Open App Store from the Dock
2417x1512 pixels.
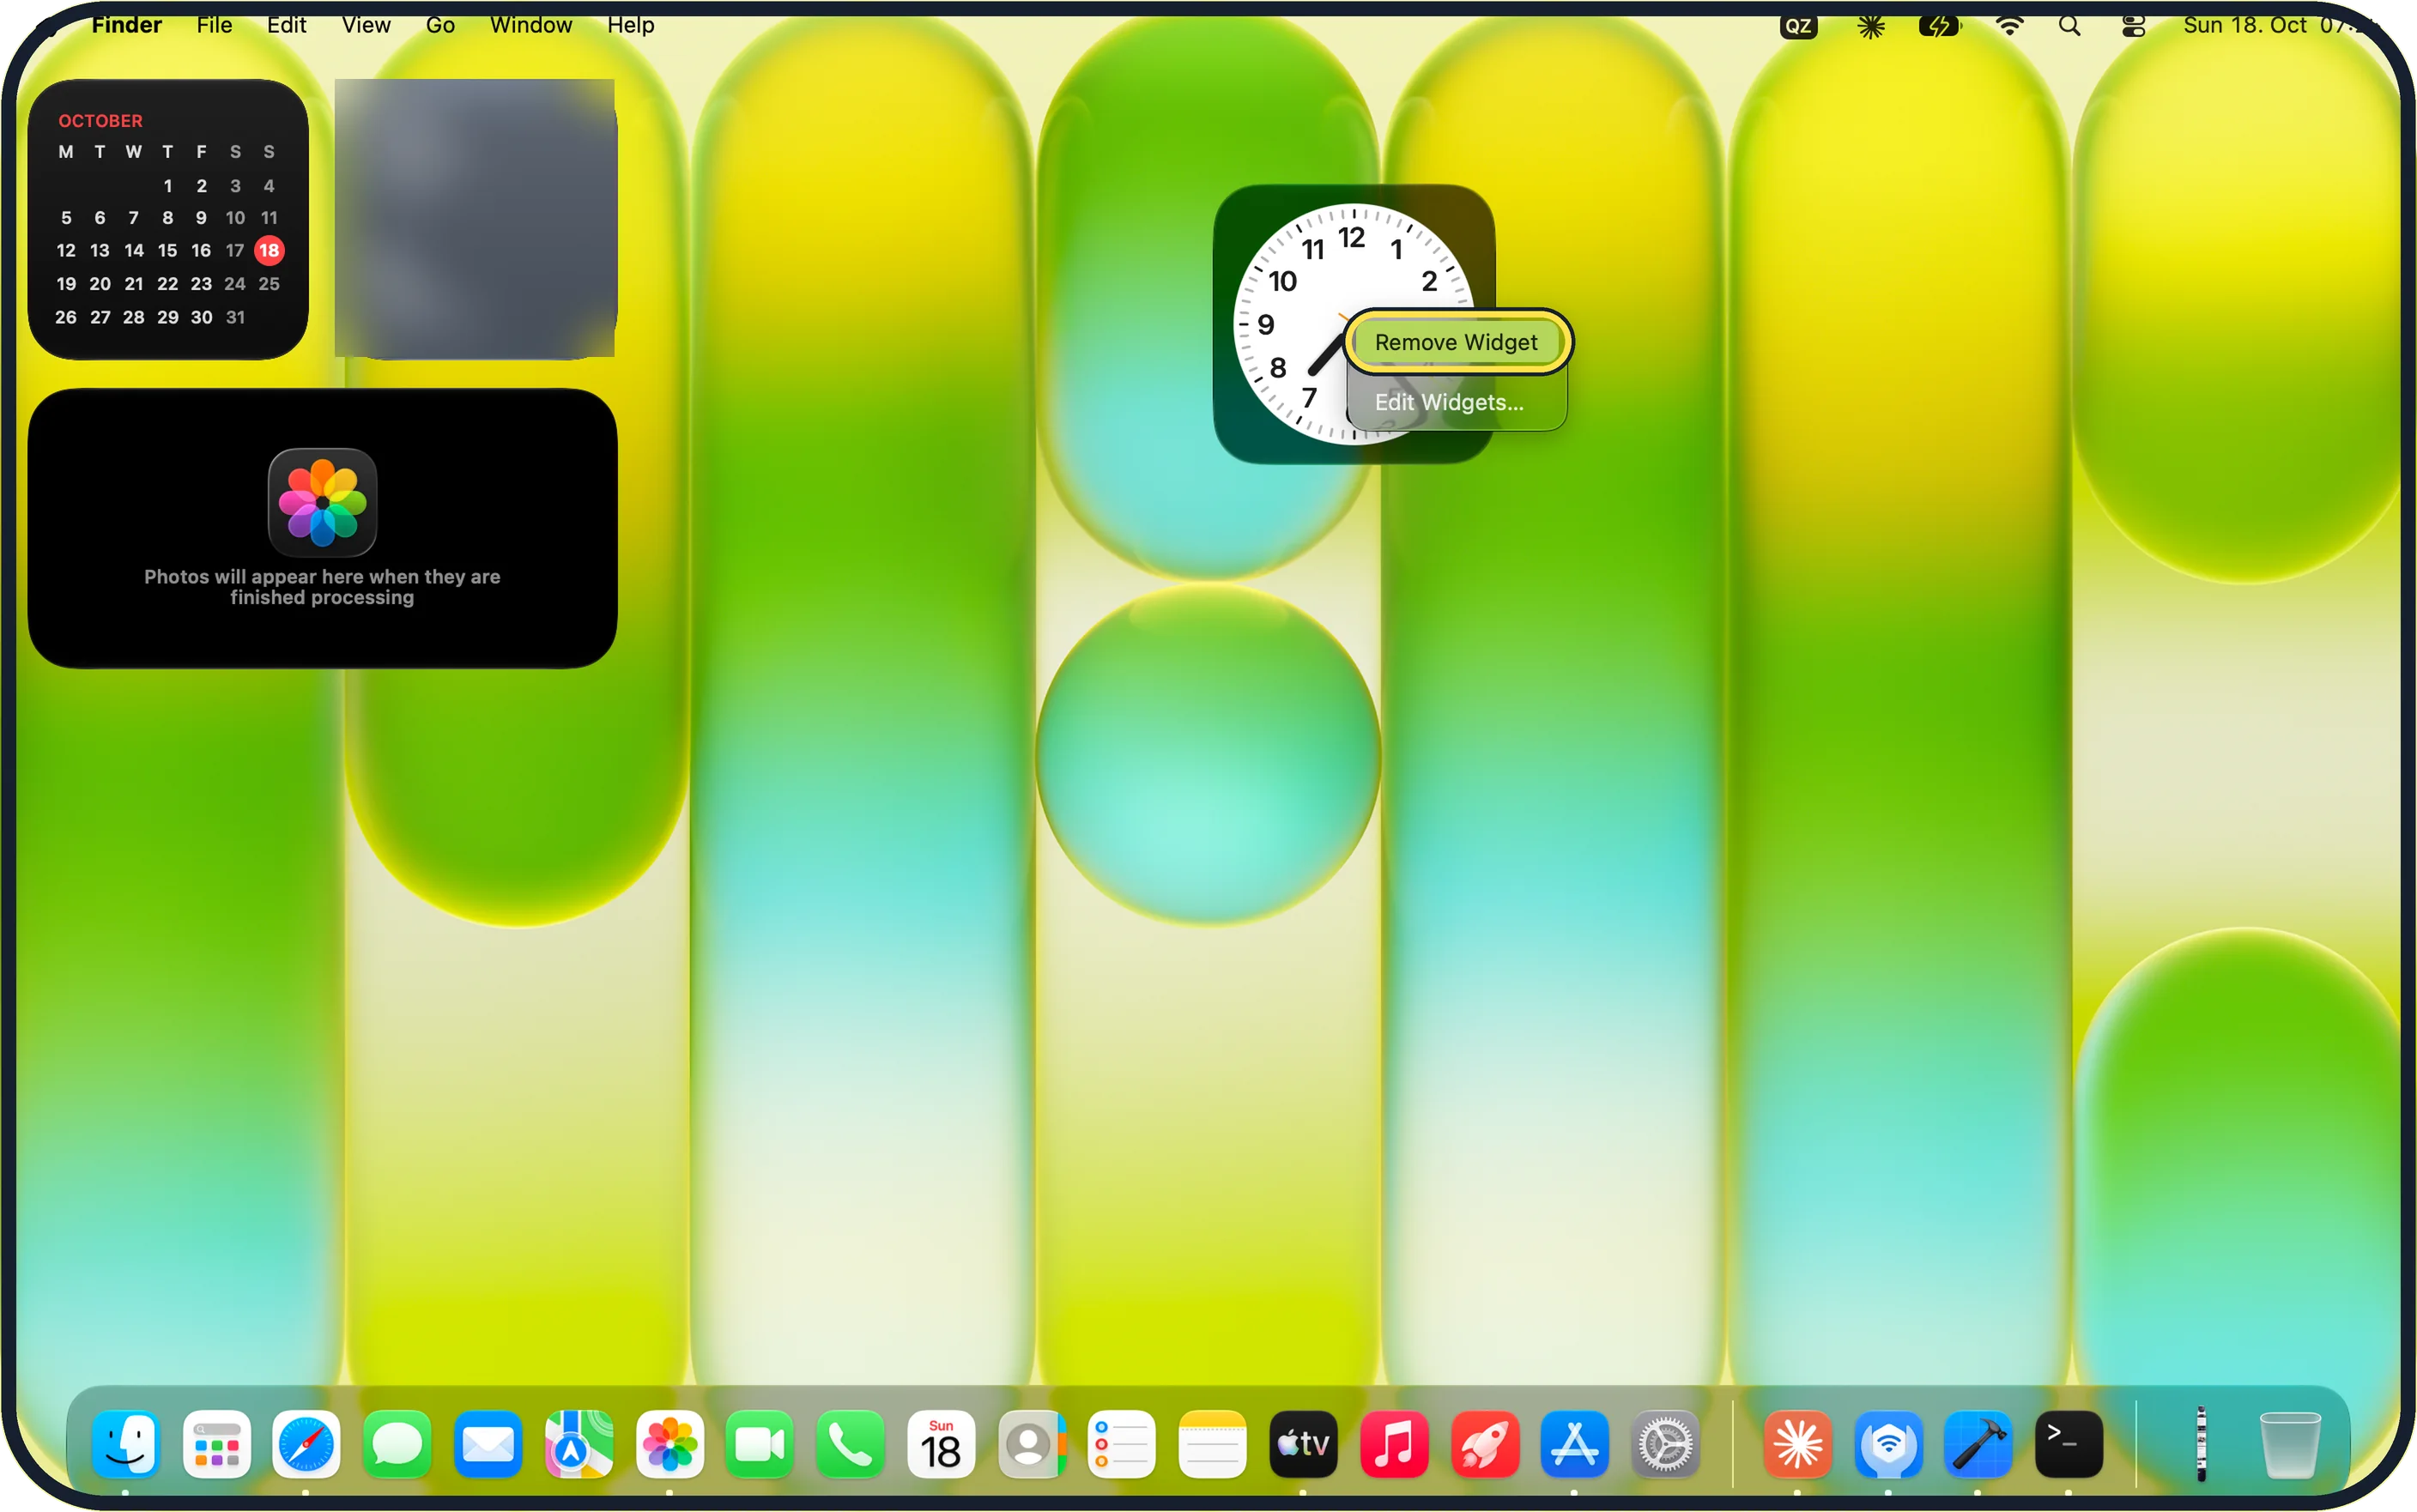tap(1575, 1444)
